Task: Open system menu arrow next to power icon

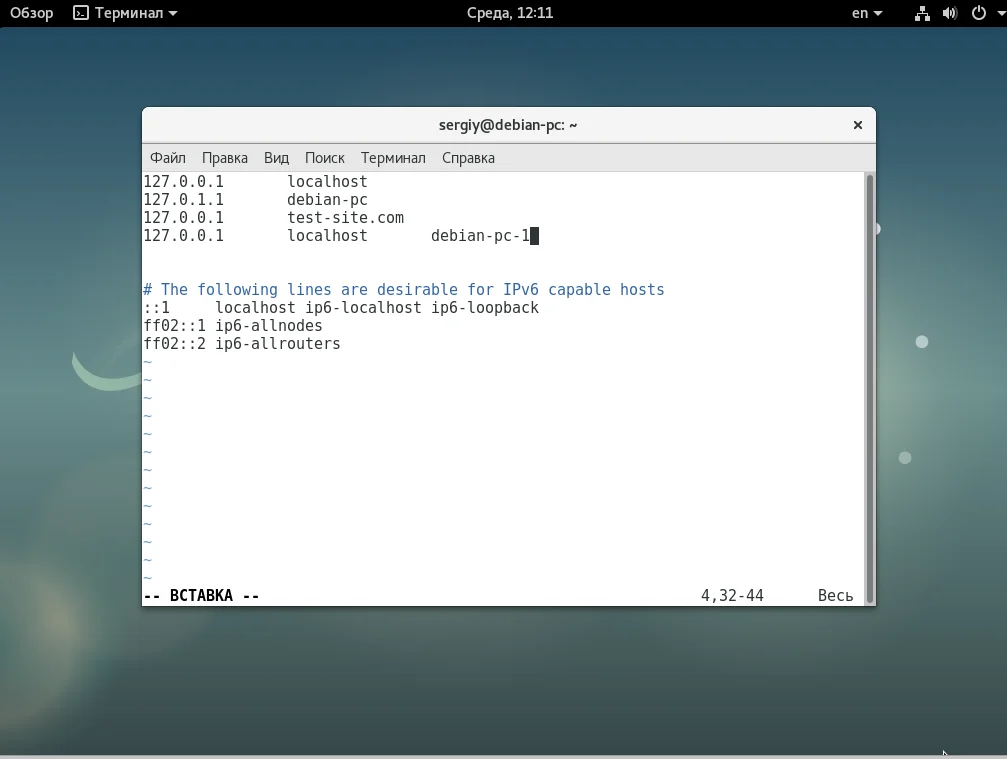Action: (995, 13)
